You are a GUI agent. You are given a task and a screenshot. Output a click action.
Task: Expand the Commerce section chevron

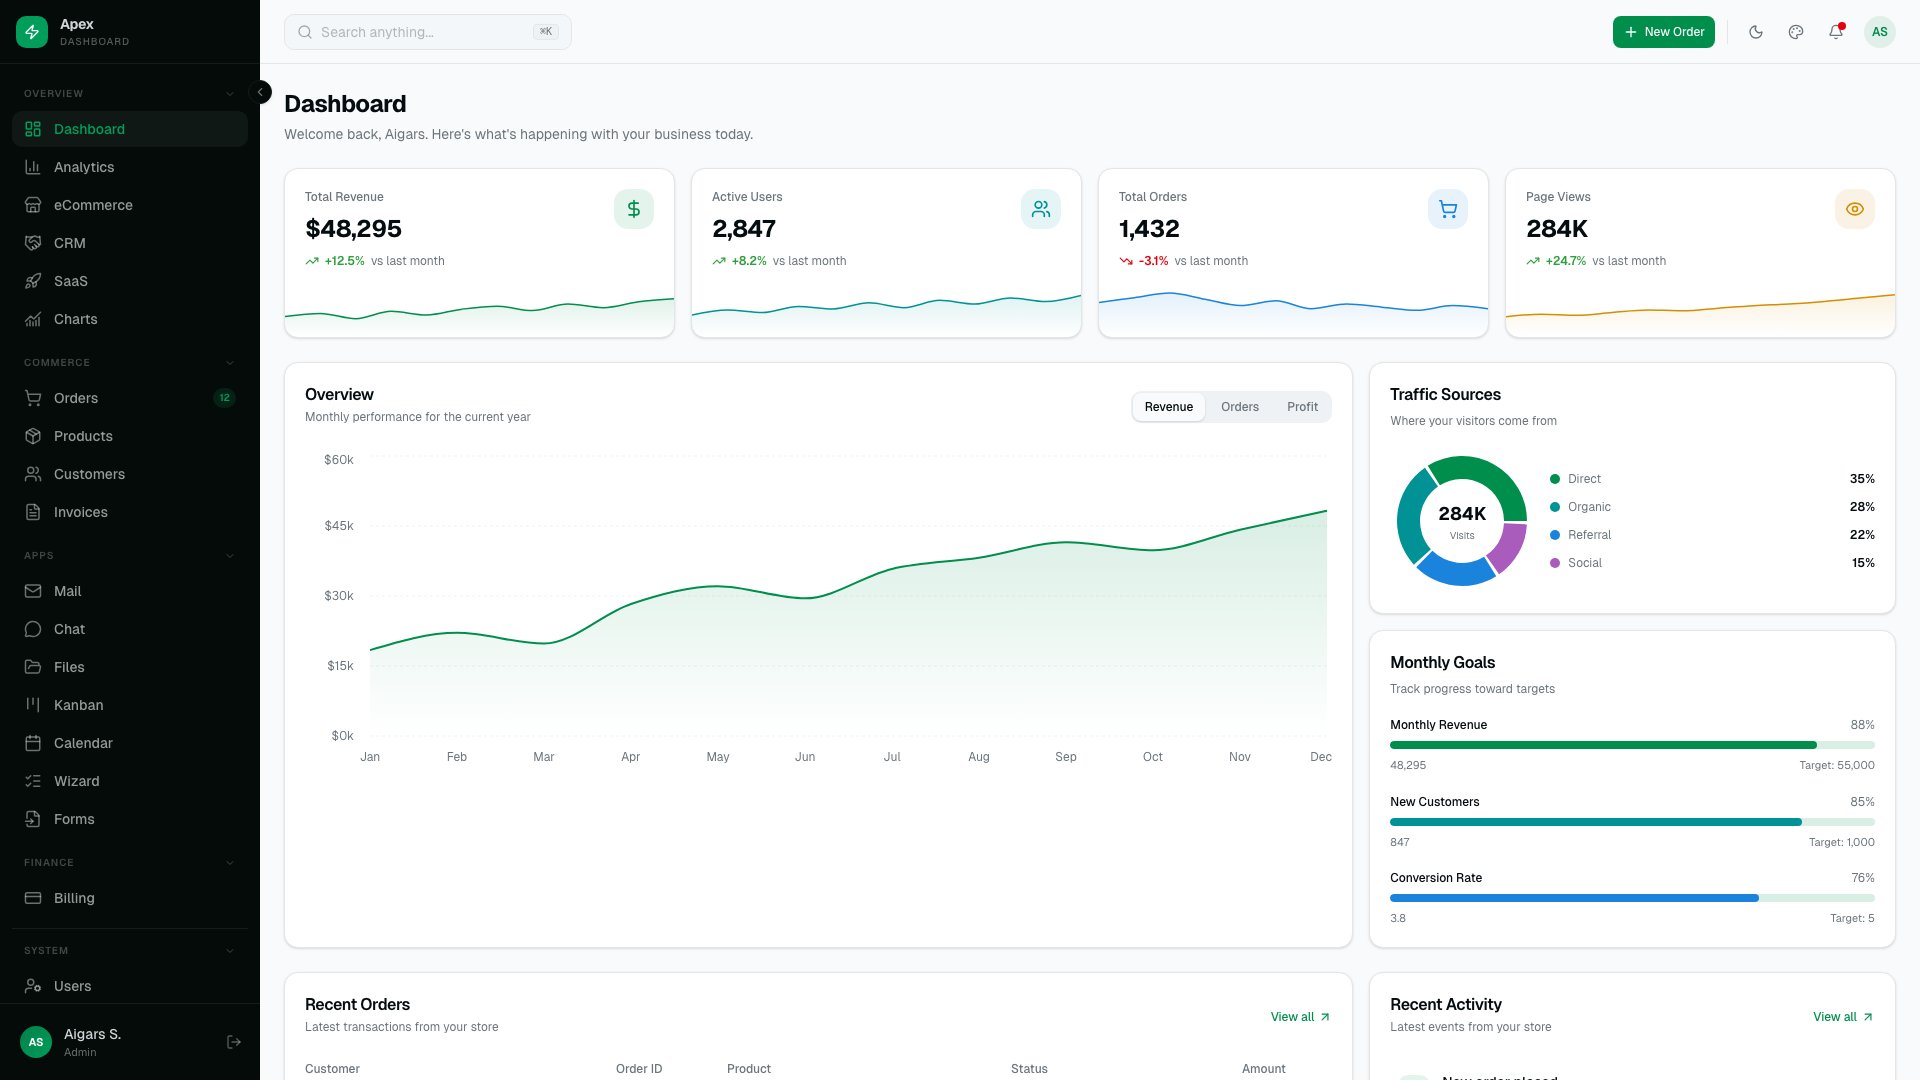(230, 362)
